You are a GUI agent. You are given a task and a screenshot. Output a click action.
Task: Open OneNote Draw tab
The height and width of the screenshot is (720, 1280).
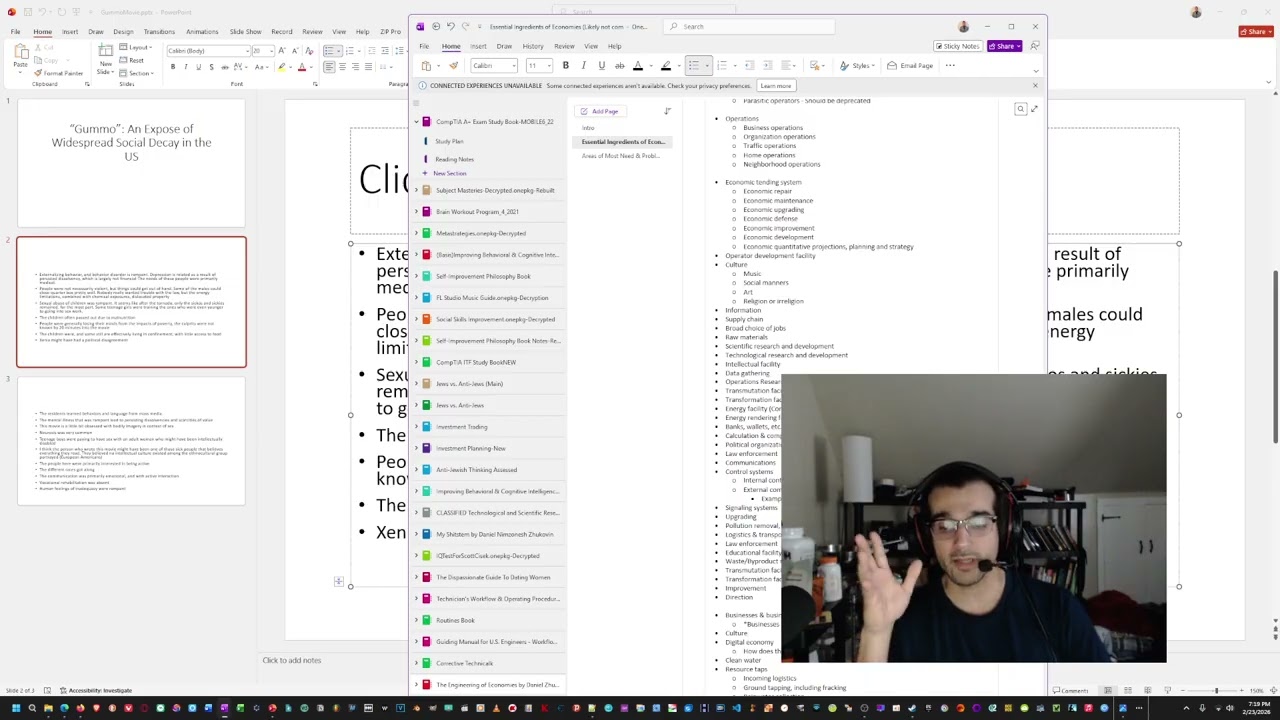pos(504,46)
